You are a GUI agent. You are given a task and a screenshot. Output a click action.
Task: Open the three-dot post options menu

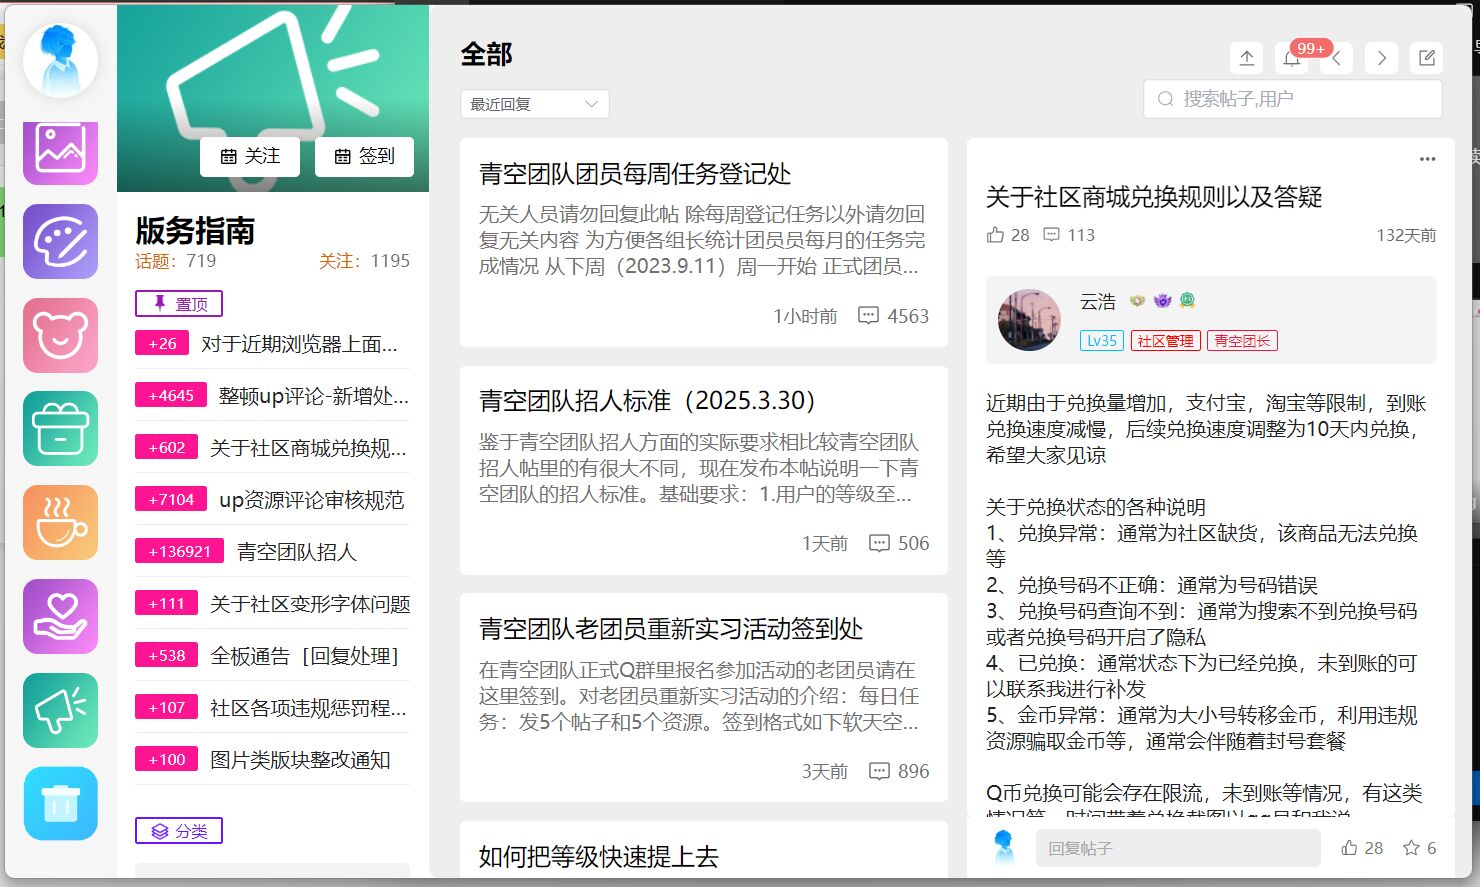(x=1427, y=159)
